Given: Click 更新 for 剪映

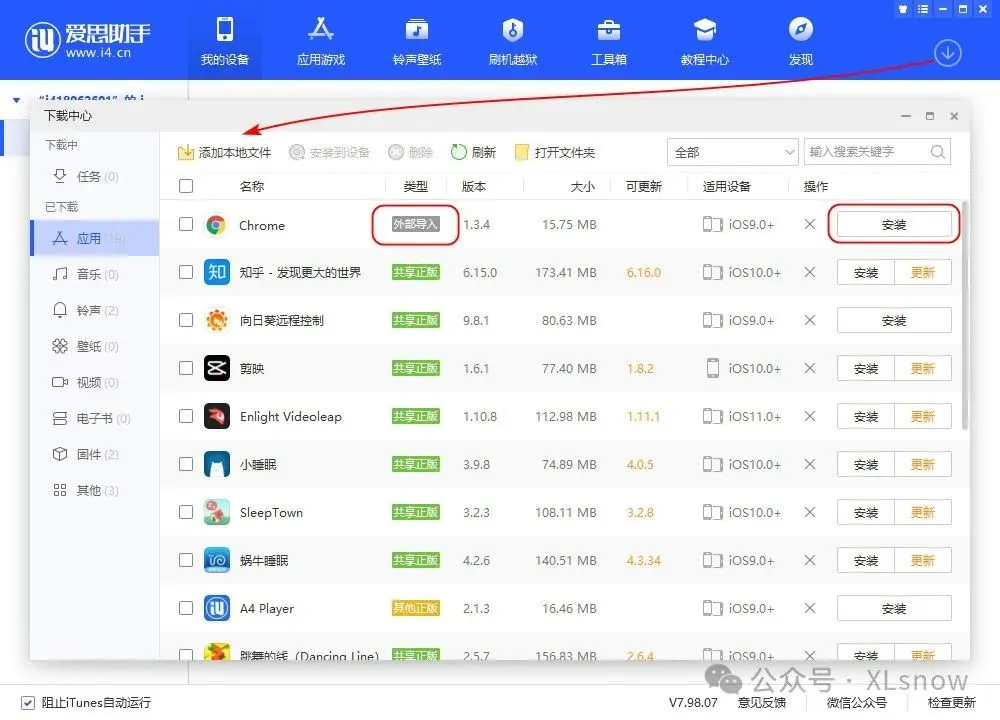Looking at the screenshot, I should click(x=922, y=368).
